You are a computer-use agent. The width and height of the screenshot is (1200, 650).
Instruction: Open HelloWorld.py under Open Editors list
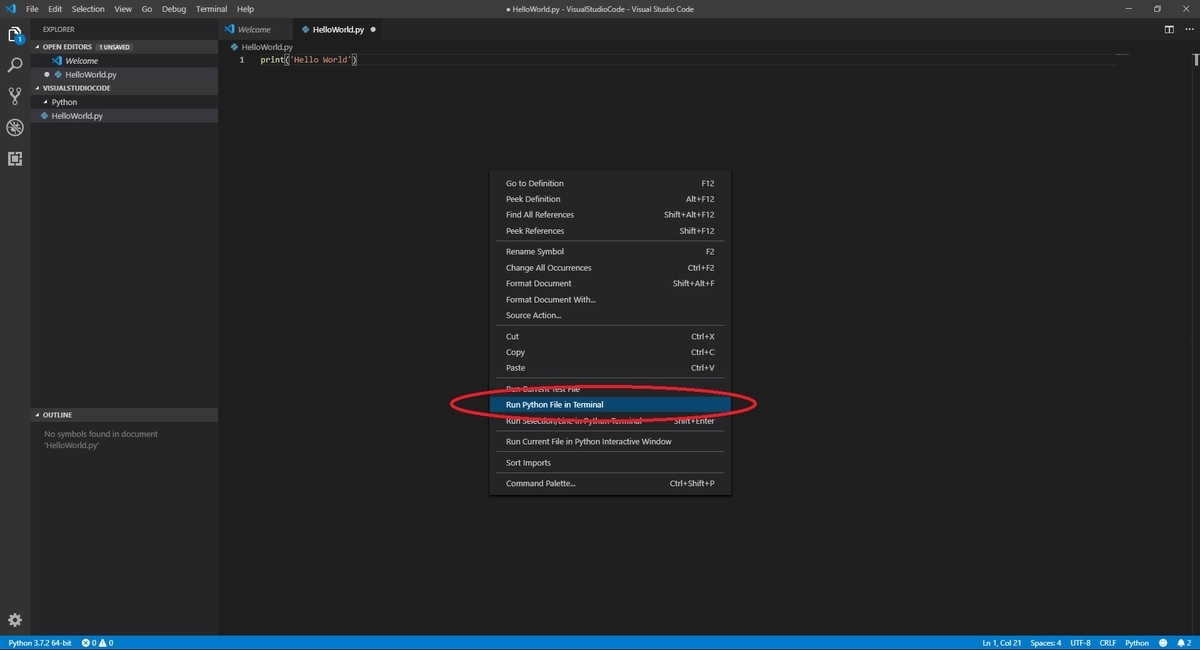[124, 75]
